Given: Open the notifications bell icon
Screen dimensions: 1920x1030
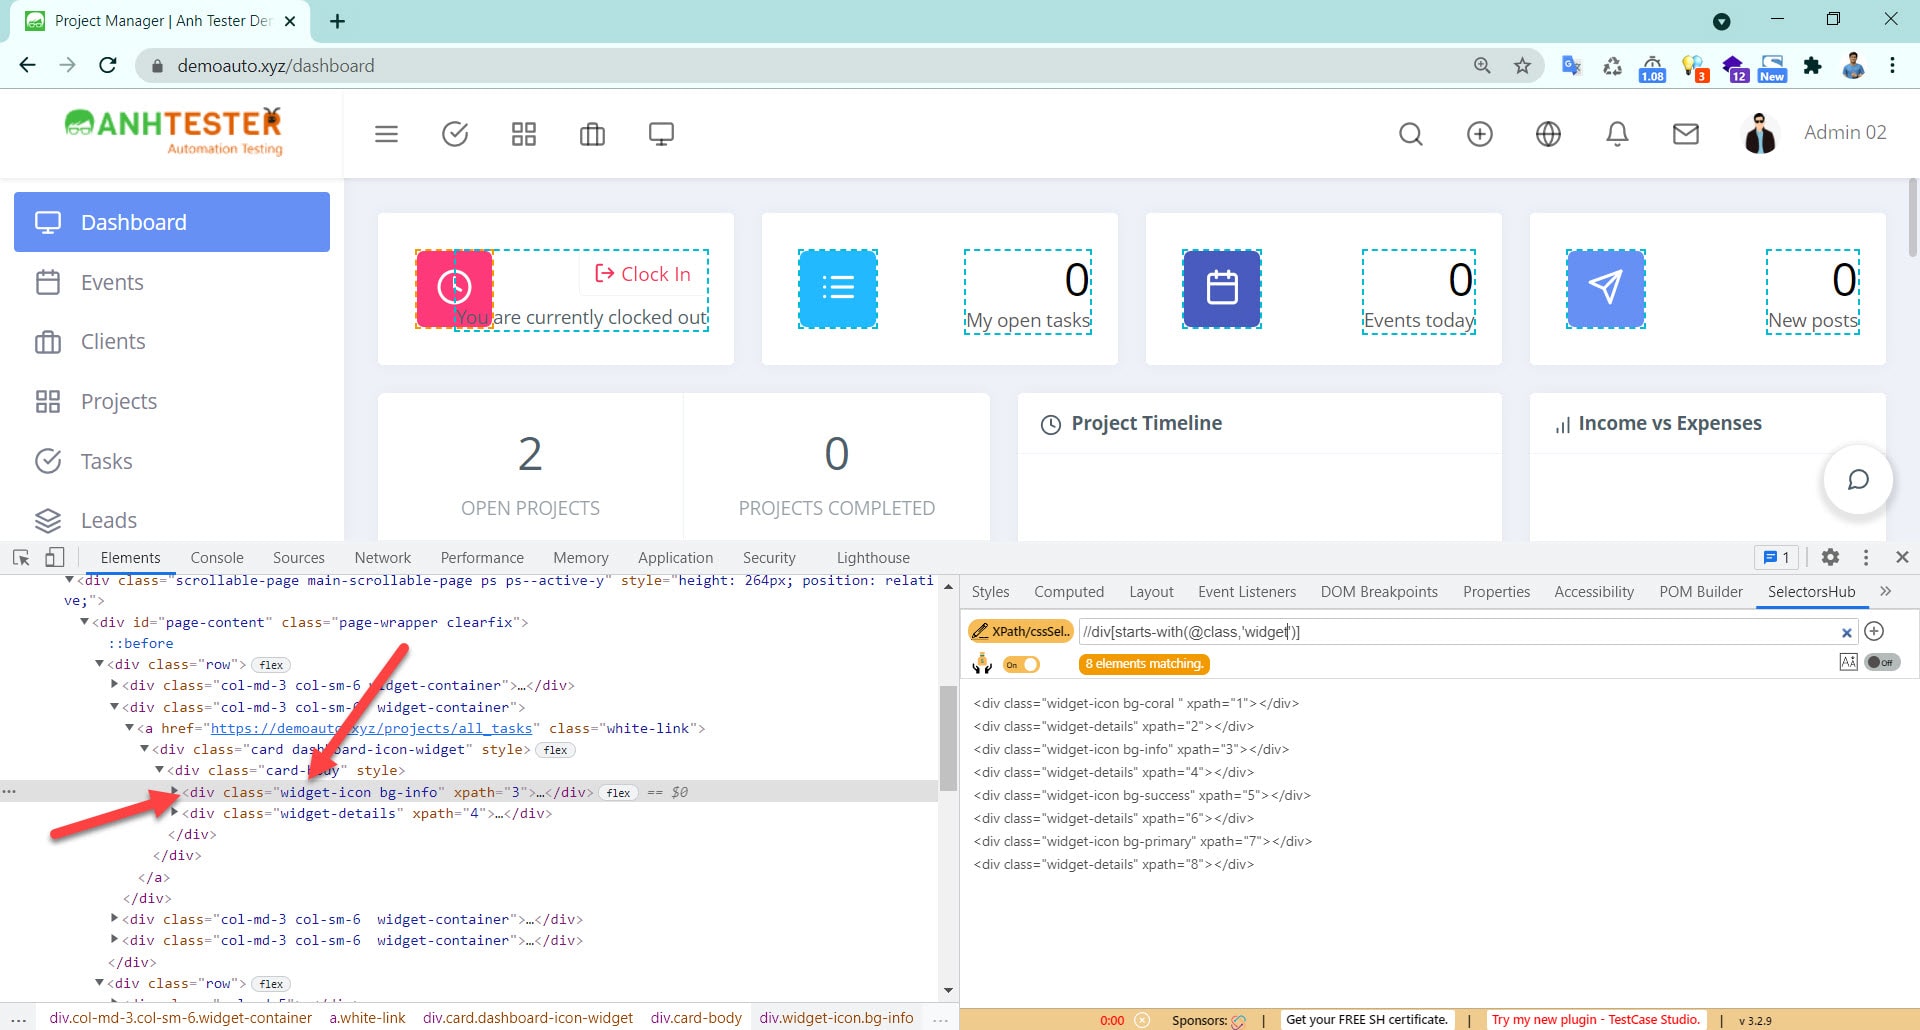Looking at the screenshot, I should tap(1617, 134).
